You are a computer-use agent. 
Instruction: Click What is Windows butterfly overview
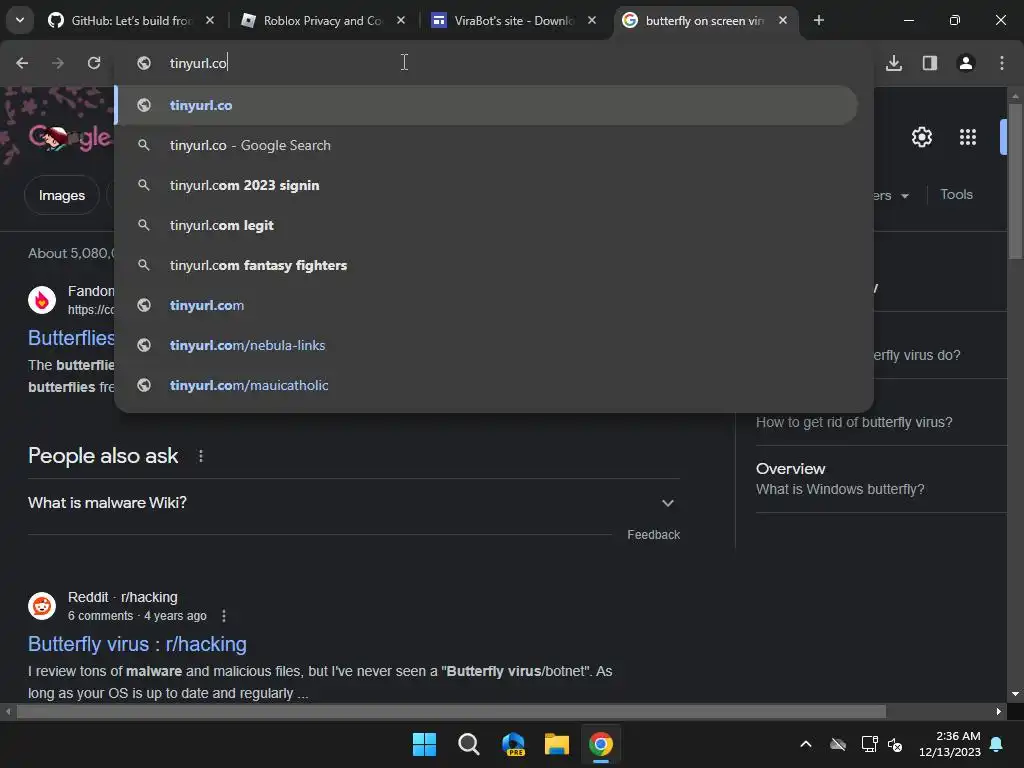click(840, 489)
